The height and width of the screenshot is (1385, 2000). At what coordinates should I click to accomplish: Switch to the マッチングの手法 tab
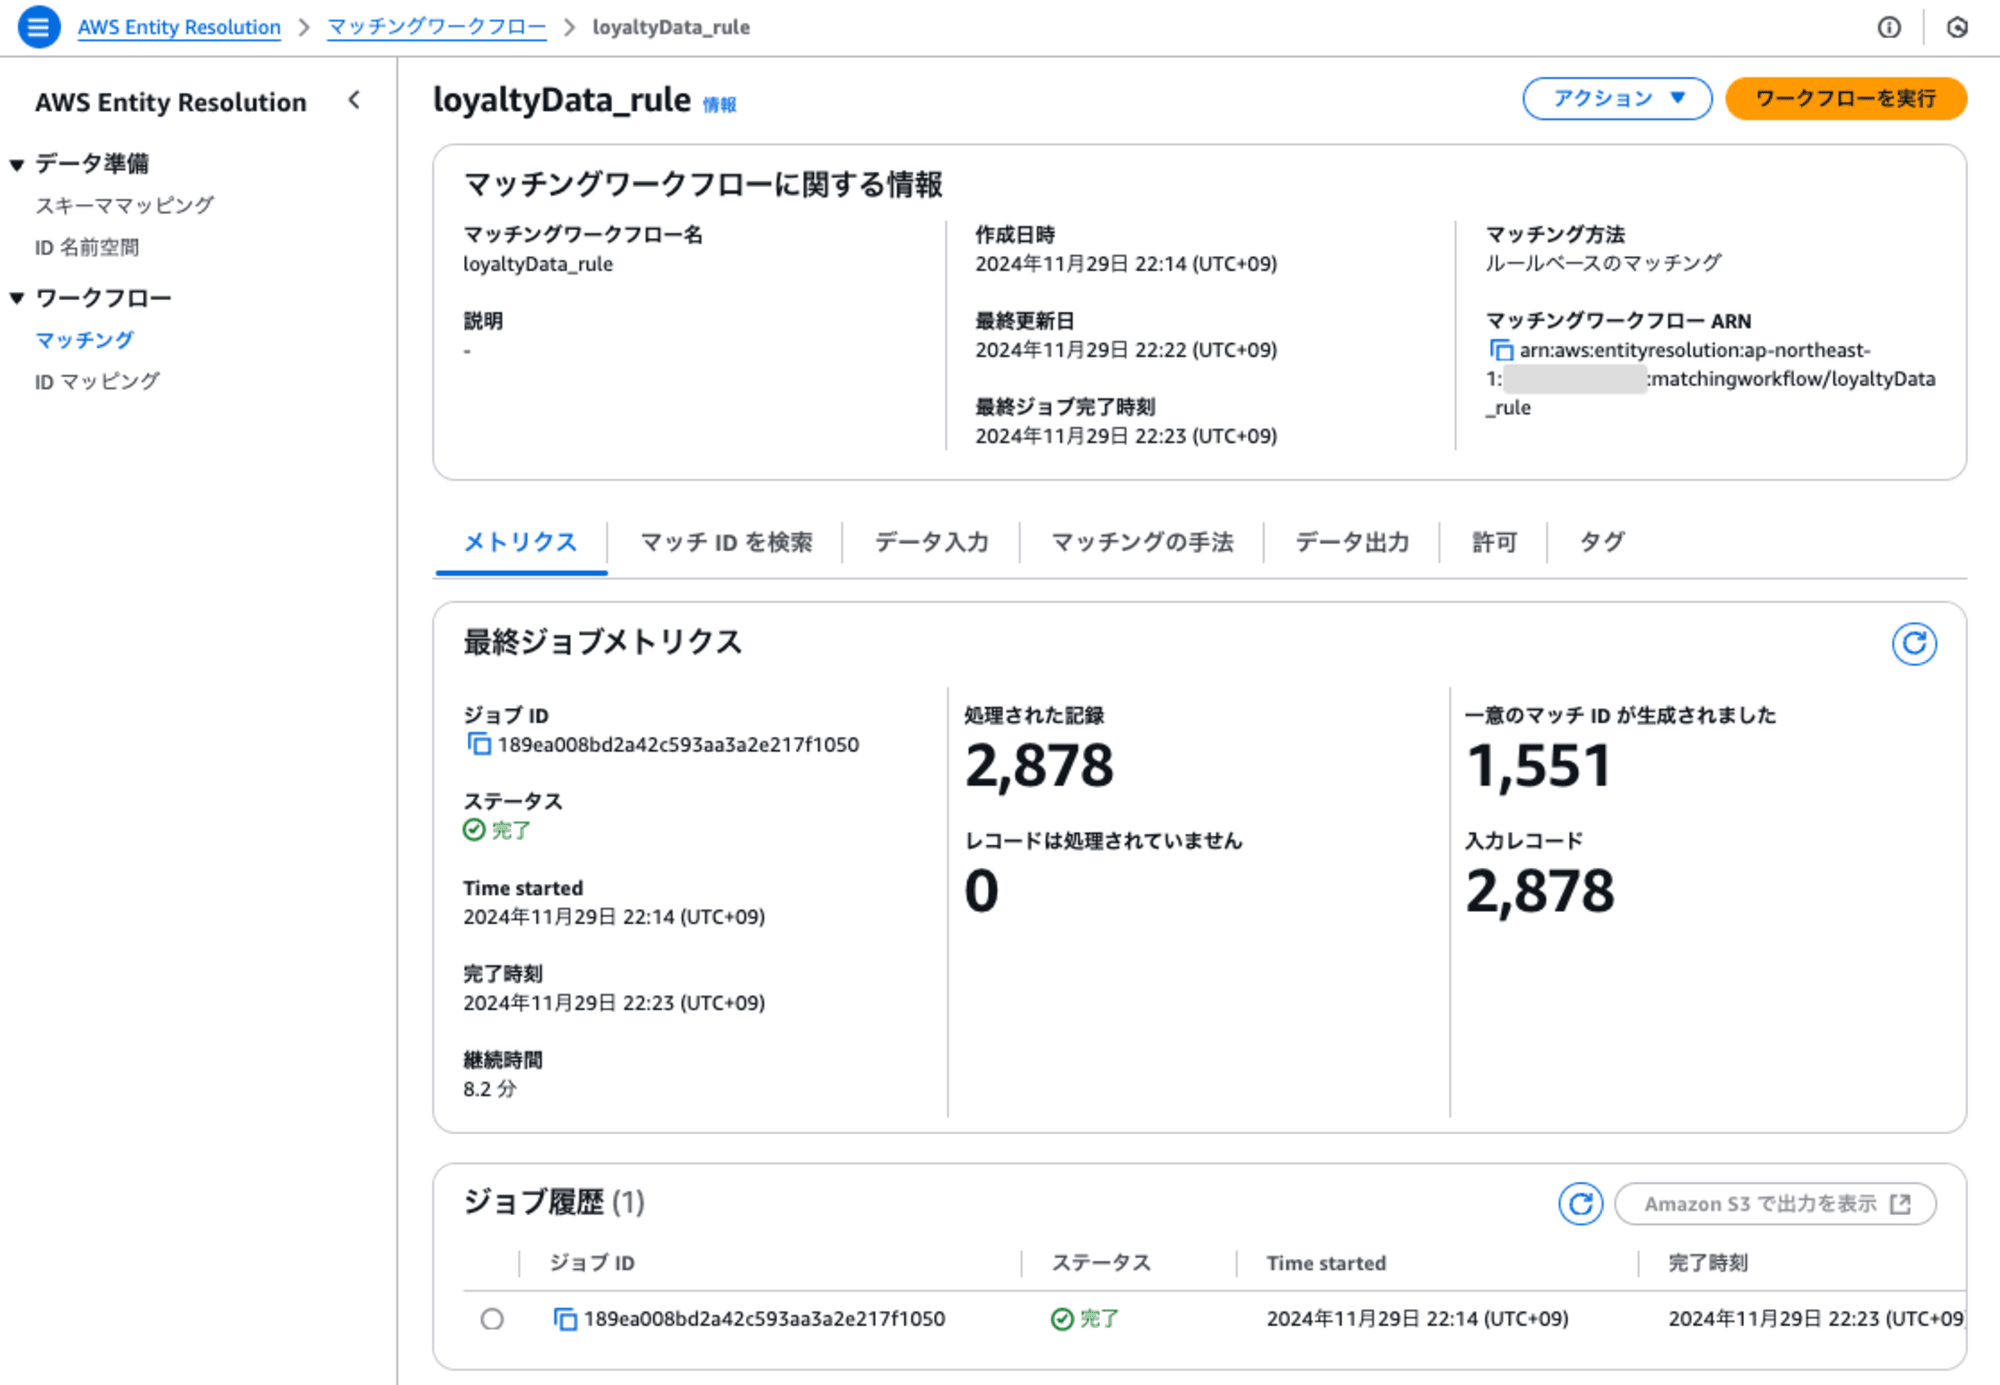click(x=1142, y=542)
